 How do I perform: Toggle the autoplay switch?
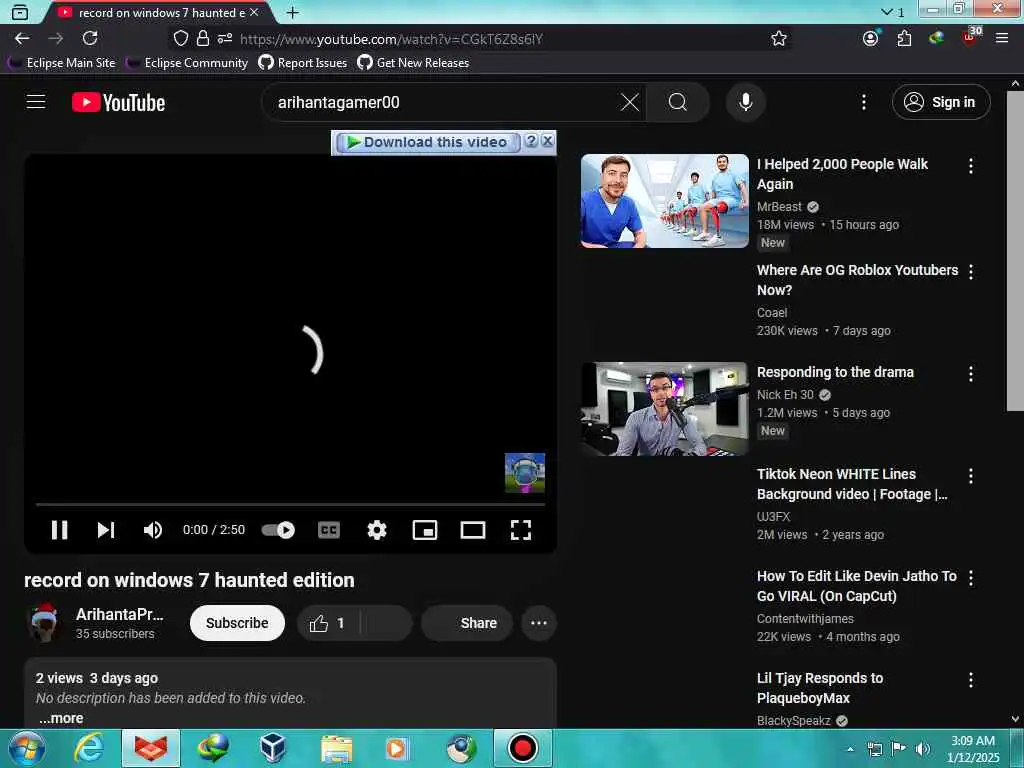point(278,530)
